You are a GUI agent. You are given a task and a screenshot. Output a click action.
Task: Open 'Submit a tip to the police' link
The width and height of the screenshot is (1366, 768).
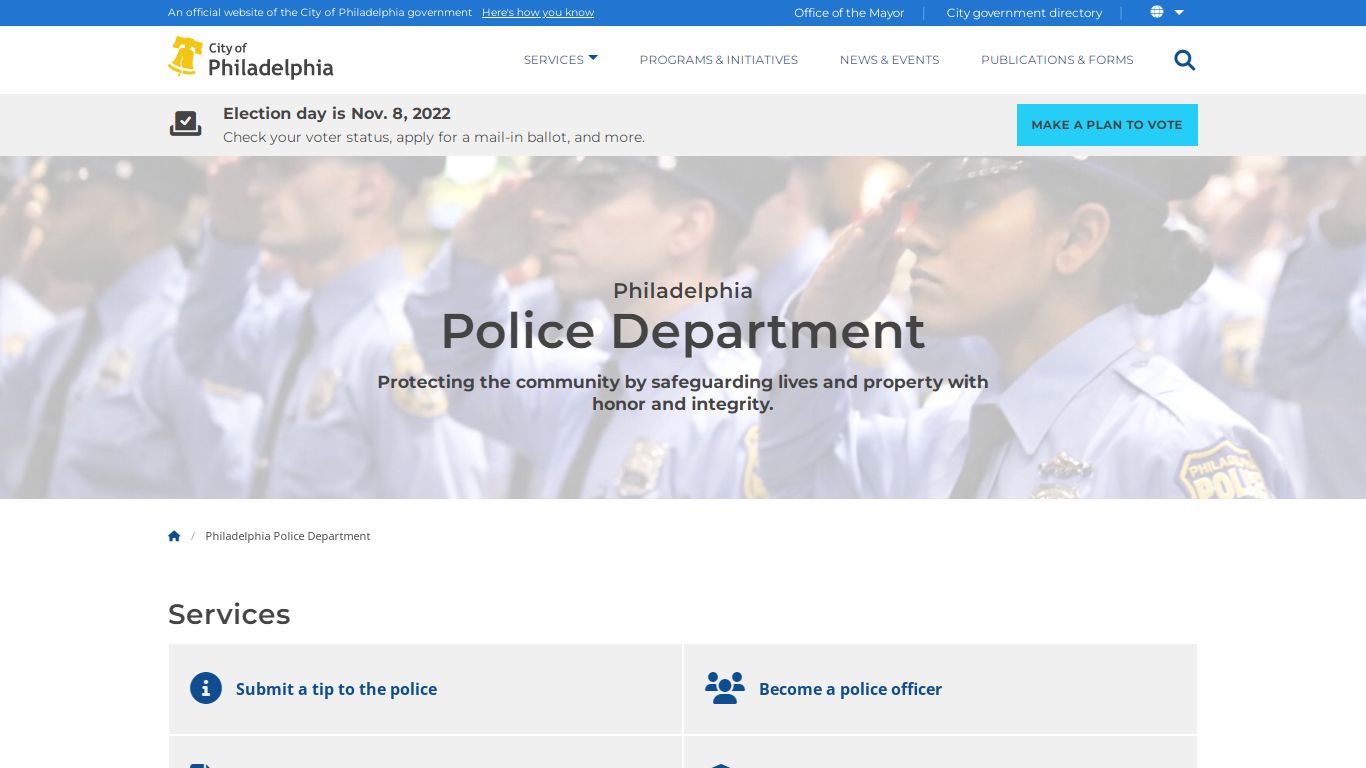point(336,689)
